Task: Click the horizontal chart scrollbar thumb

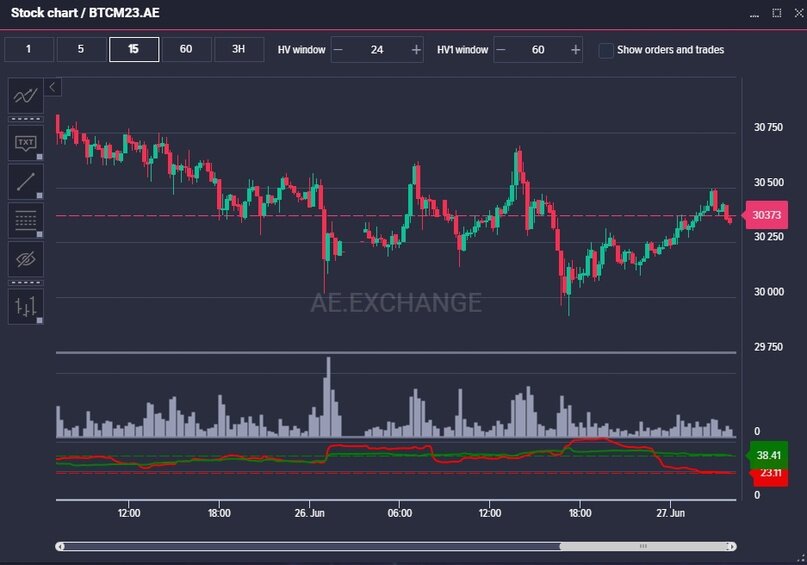Action: pos(643,546)
